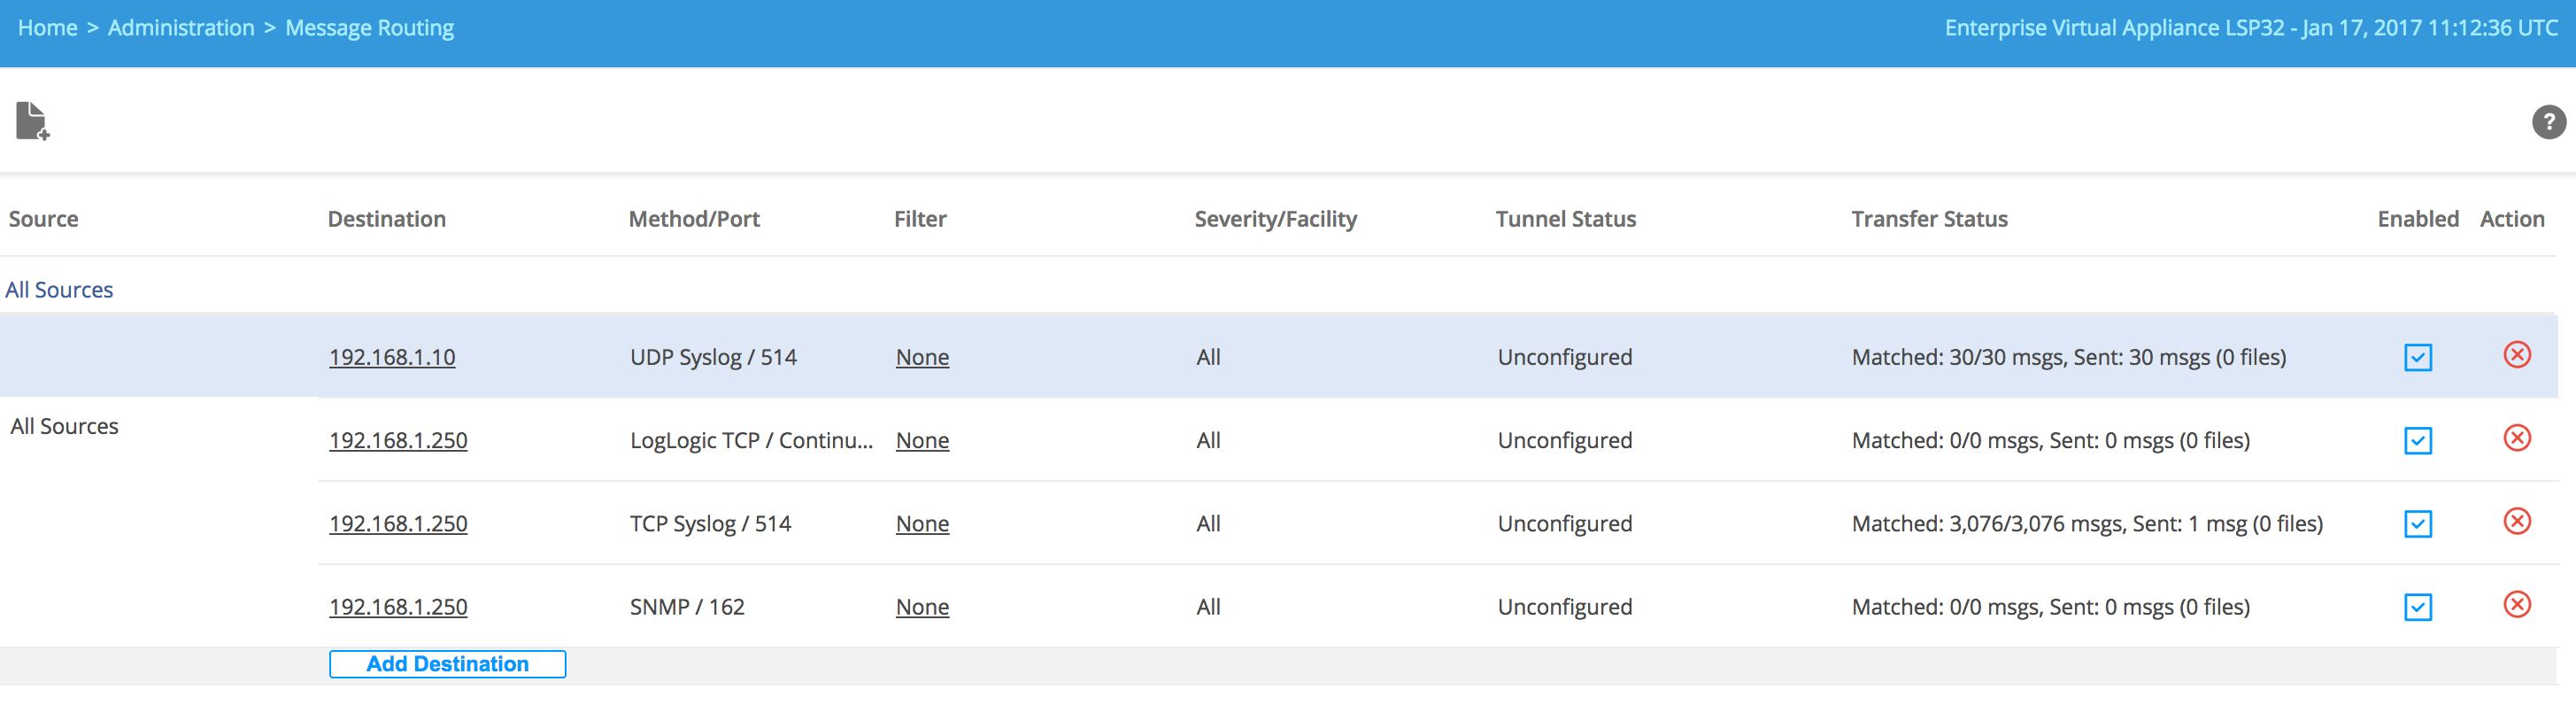Remove the SNMP / 162 destination
The height and width of the screenshot is (705, 2576).
click(x=2516, y=604)
